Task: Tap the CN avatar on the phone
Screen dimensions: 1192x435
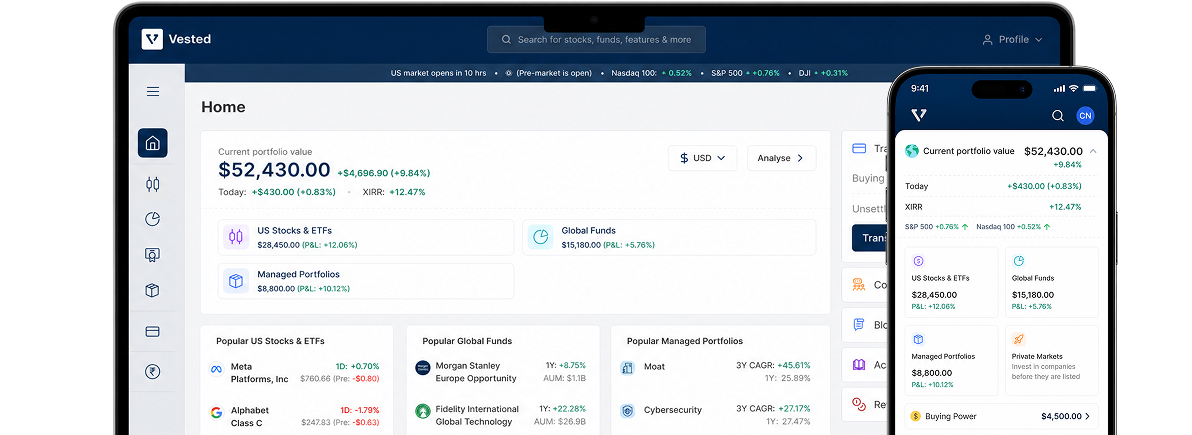Action: click(1086, 116)
